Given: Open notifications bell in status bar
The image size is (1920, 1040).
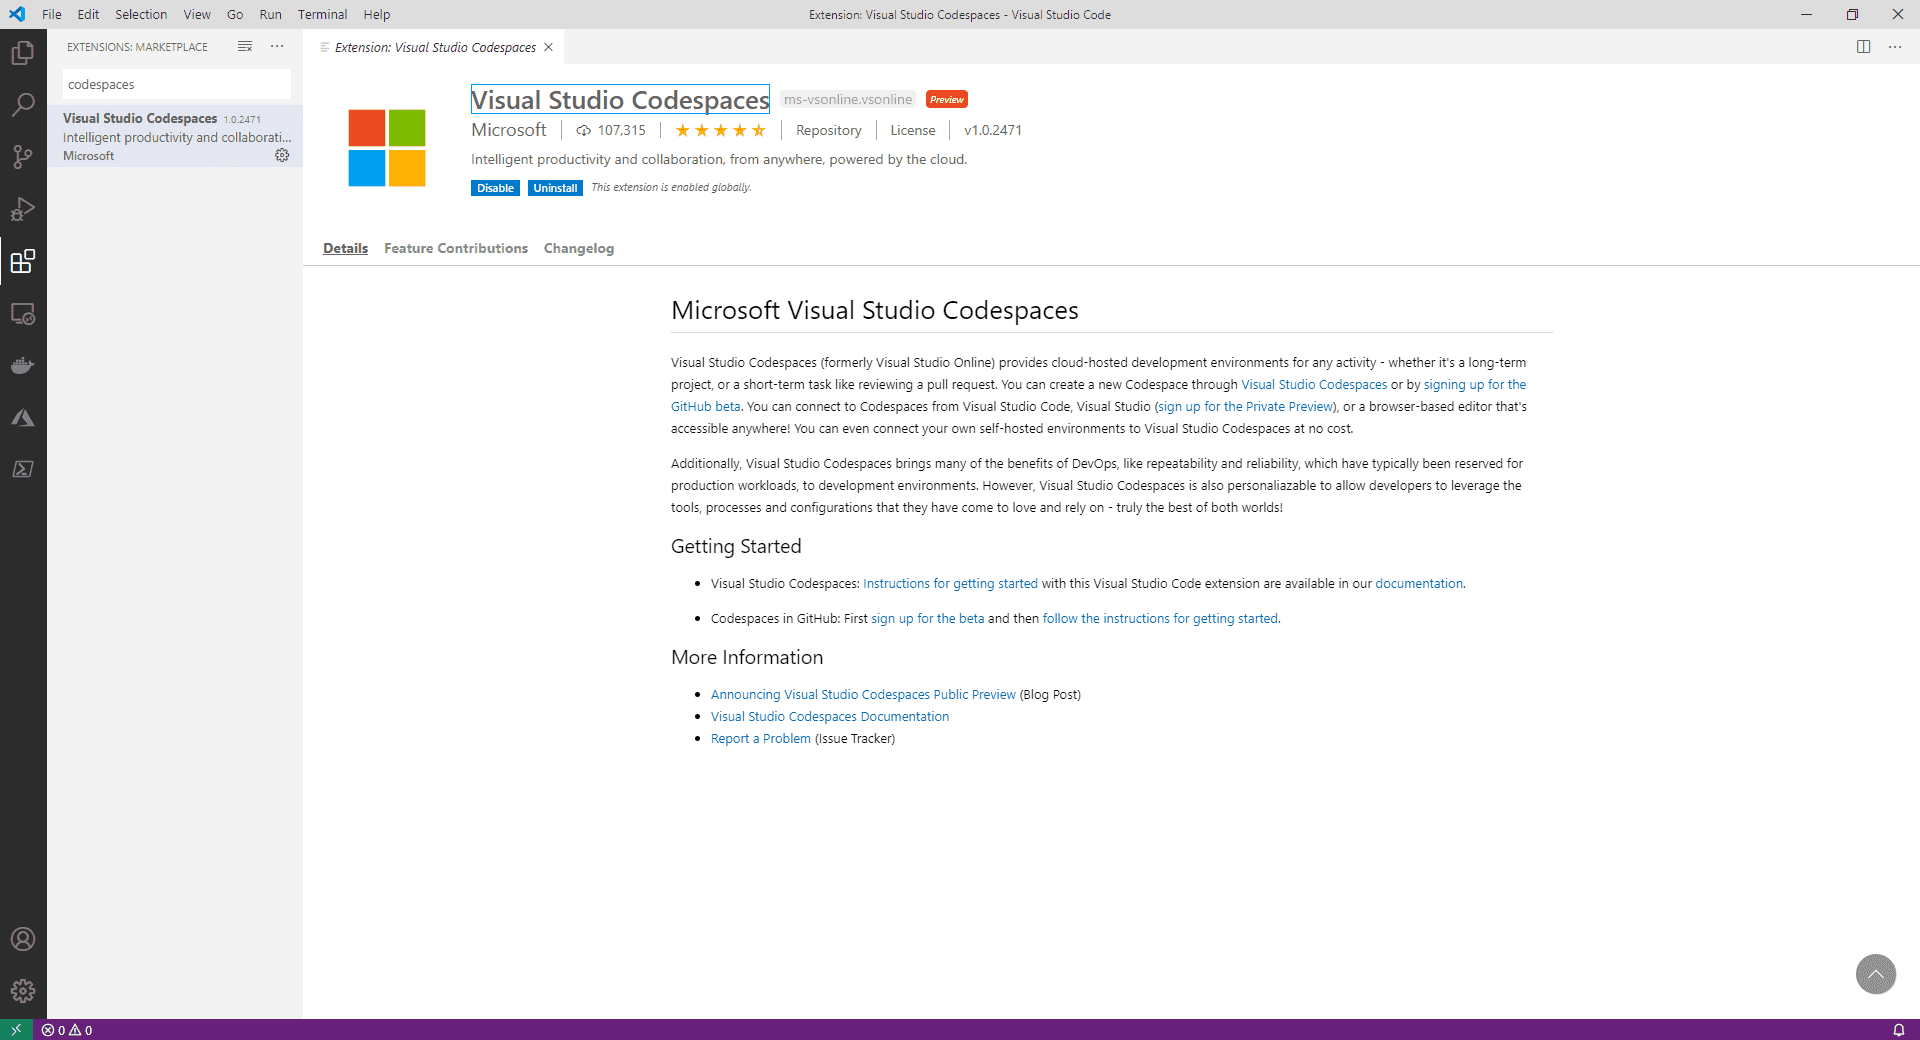Looking at the screenshot, I should 1898,1030.
